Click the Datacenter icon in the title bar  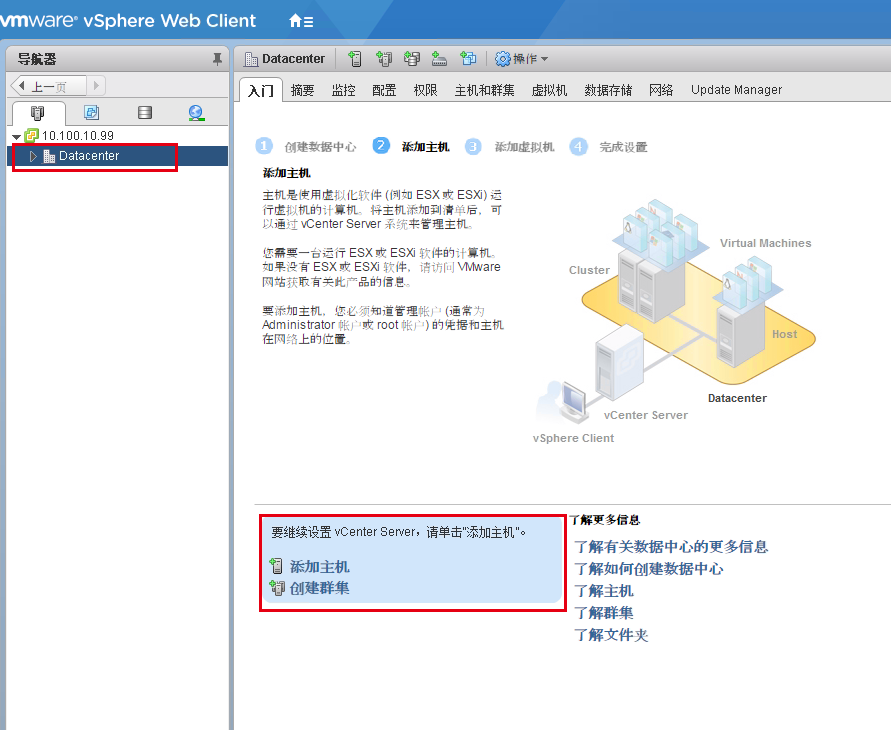point(251,59)
